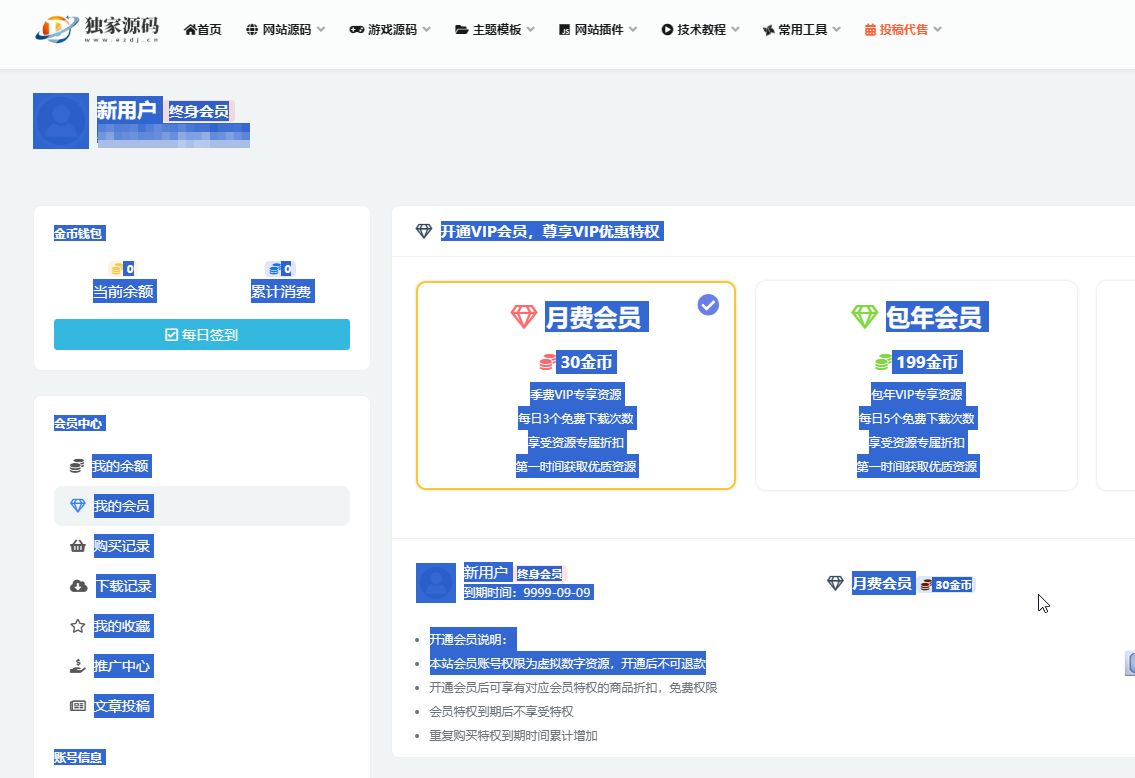Expand the 游戏源码 dropdown chevron
The image size is (1135, 778).
tap(426, 30)
